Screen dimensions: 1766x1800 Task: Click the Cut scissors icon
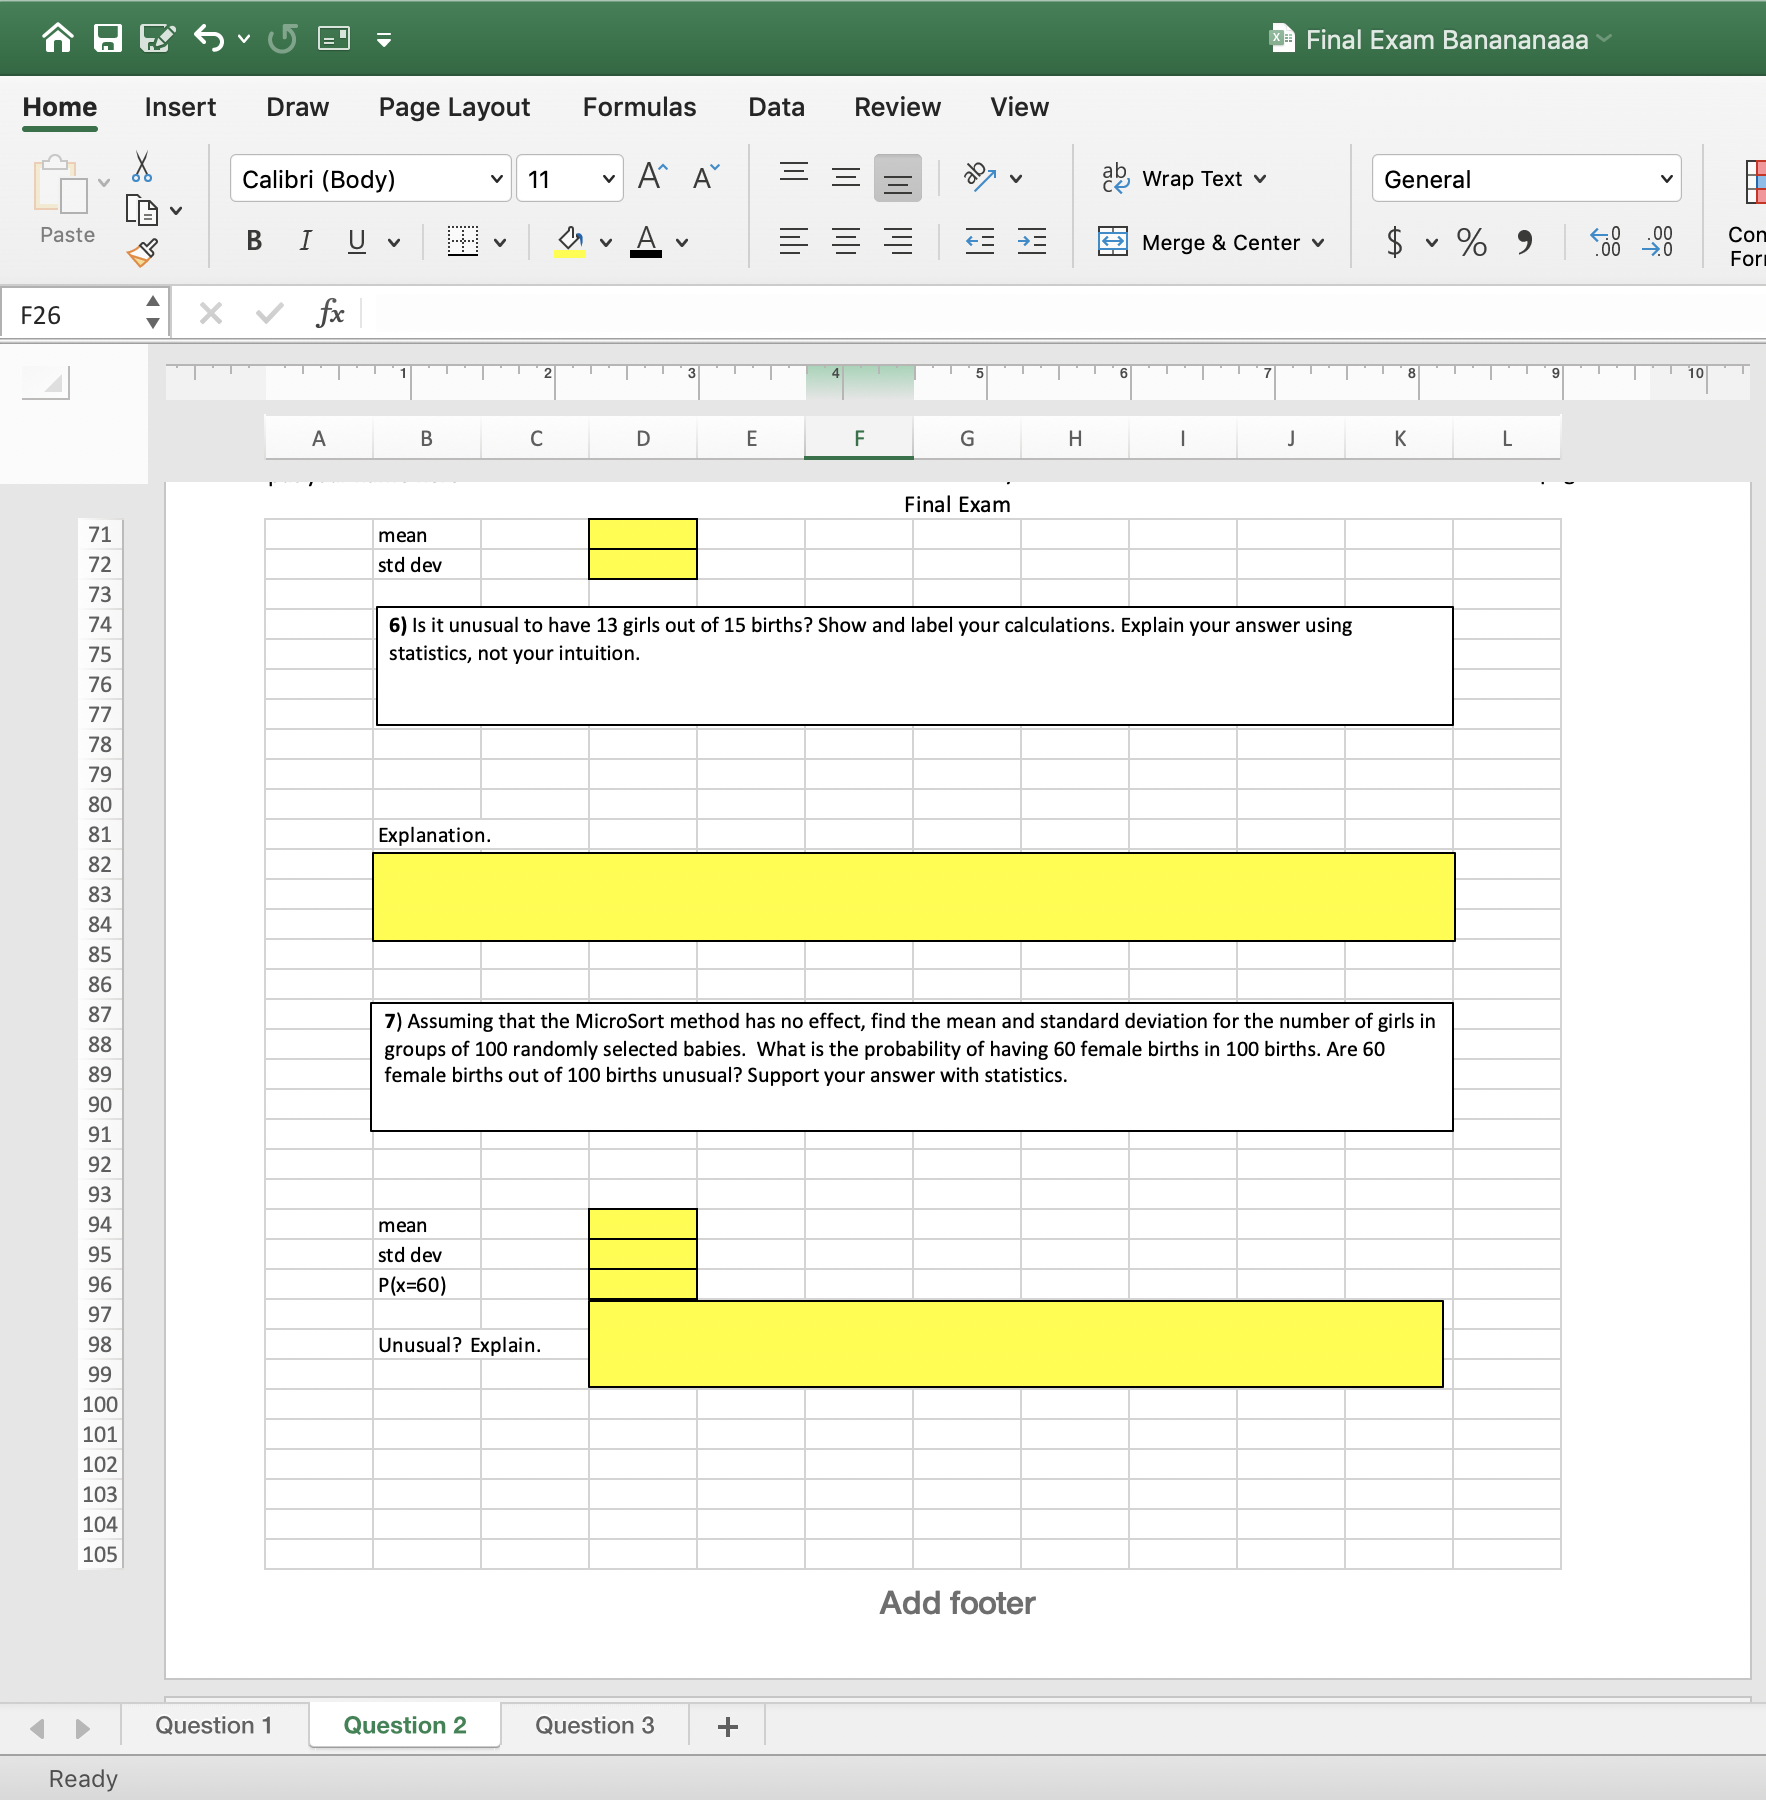coord(142,167)
